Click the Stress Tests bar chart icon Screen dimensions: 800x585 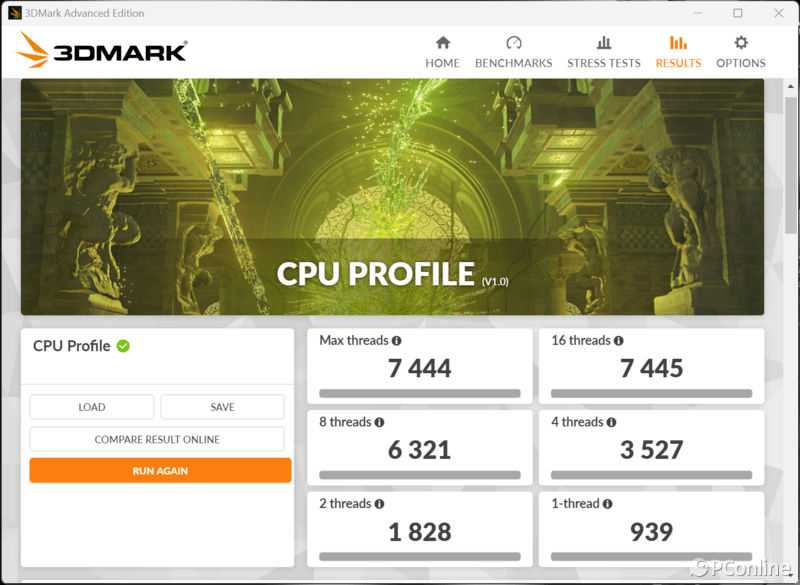click(604, 42)
